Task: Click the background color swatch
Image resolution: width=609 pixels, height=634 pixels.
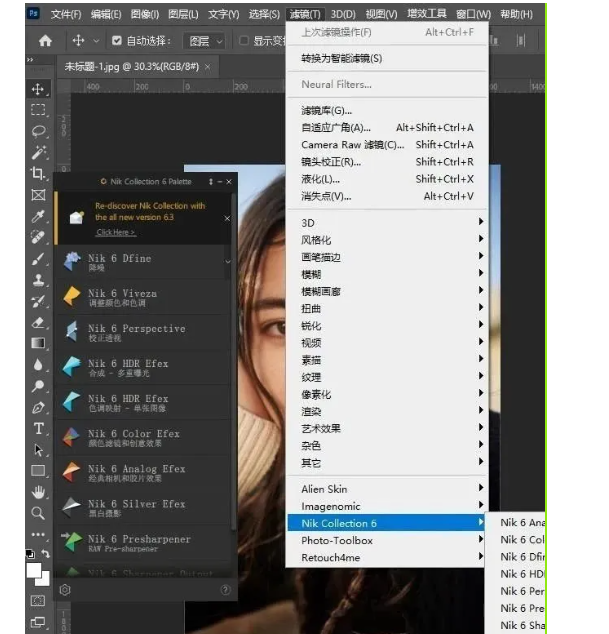Action: click(x=44, y=580)
